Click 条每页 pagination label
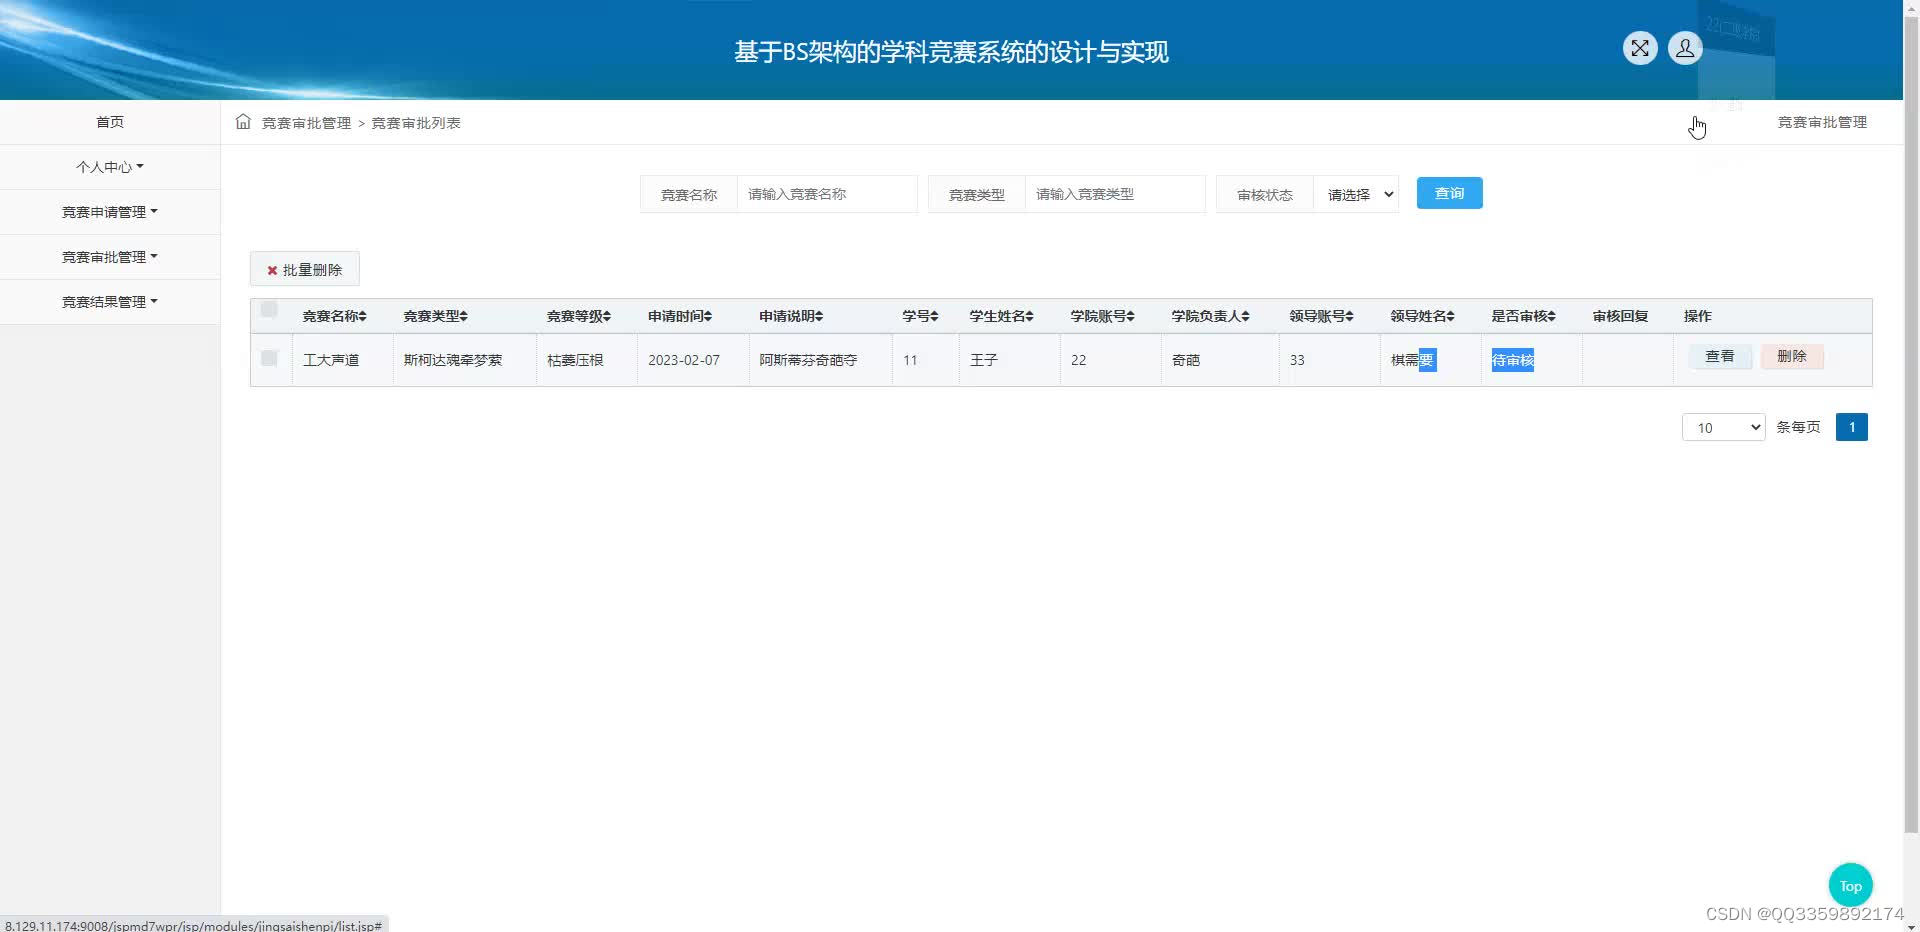The height and width of the screenshot is (932, 1920). 1798,427
